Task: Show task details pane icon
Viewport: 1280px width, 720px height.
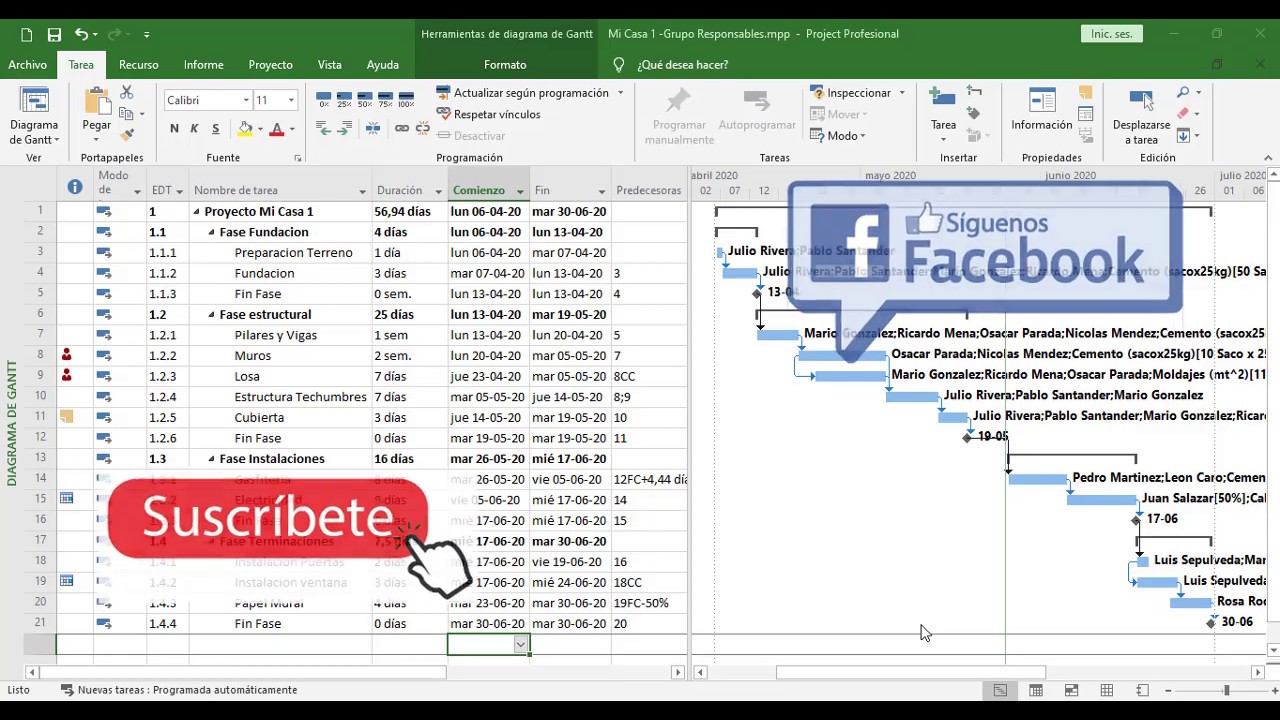Action: click(x=1085, y=114)
